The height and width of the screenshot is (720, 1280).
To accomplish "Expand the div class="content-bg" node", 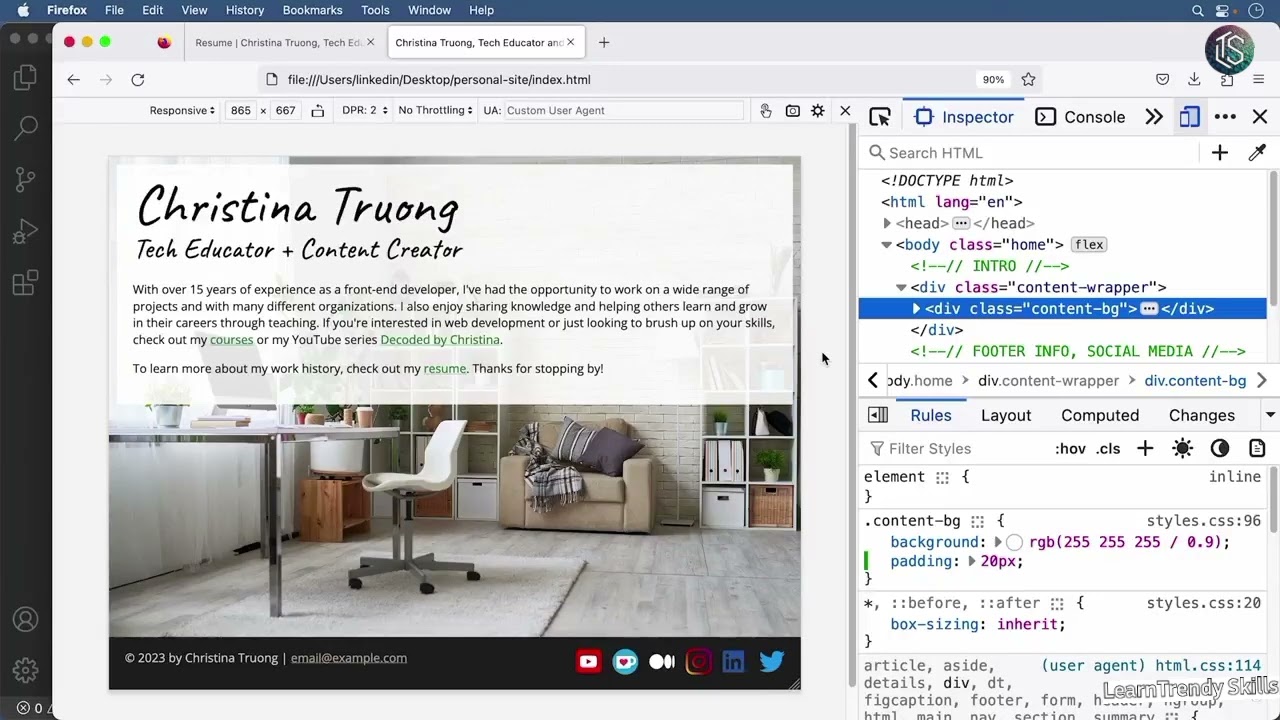I will tap(916, 309).
